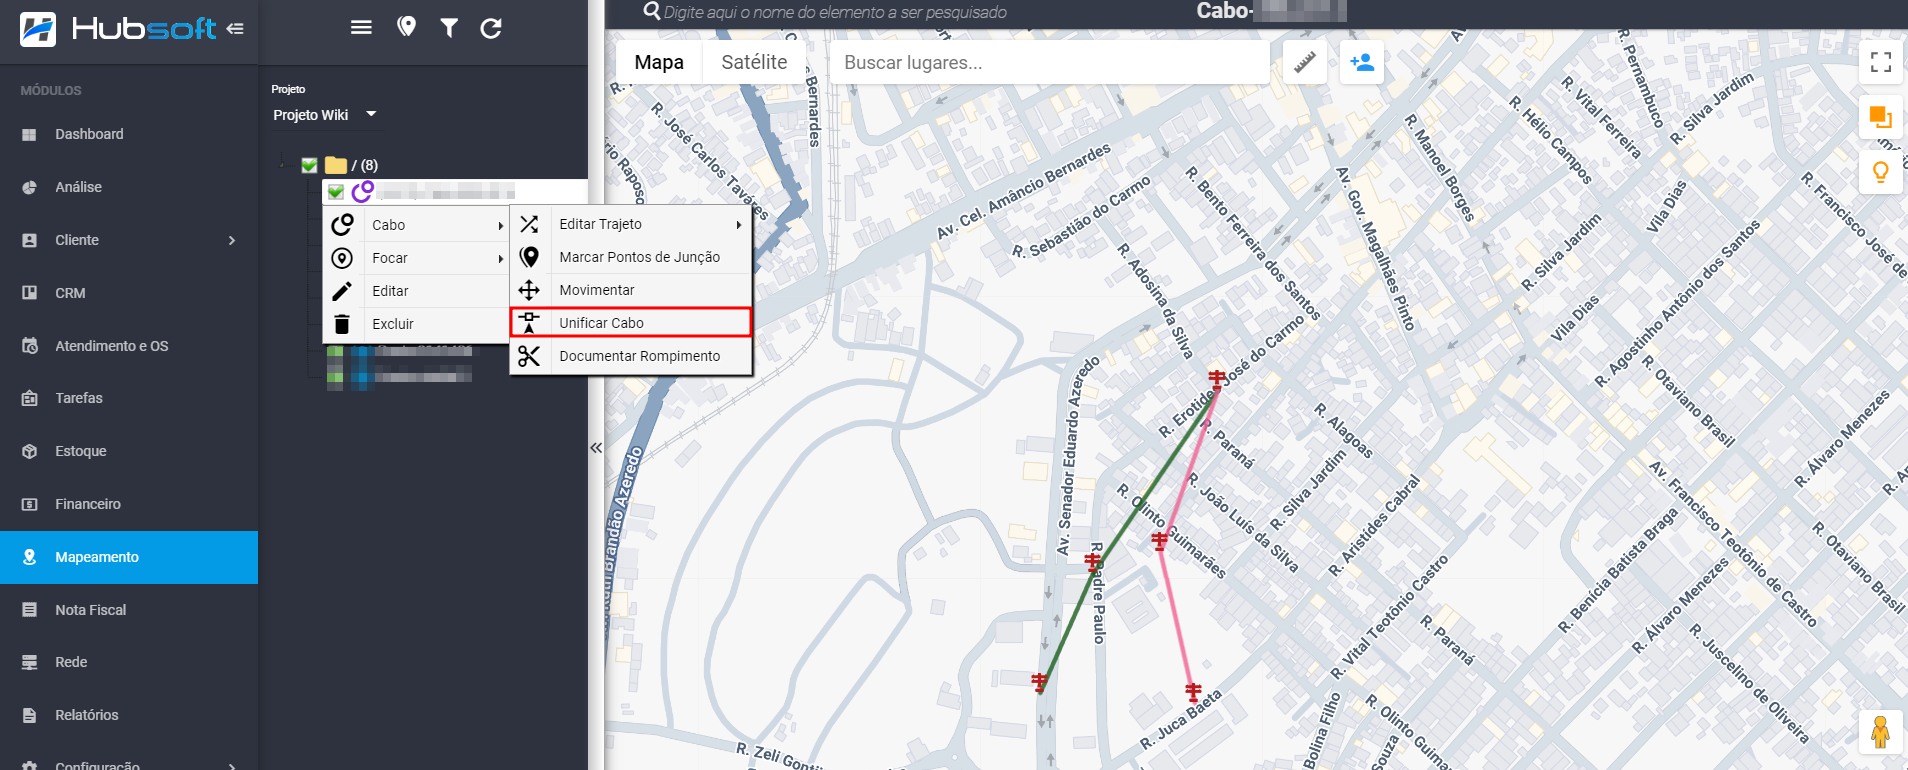The height and width of the screenshot is (770, 1908).
Task: Click the element search field at top
Action: tap(835, 12)
